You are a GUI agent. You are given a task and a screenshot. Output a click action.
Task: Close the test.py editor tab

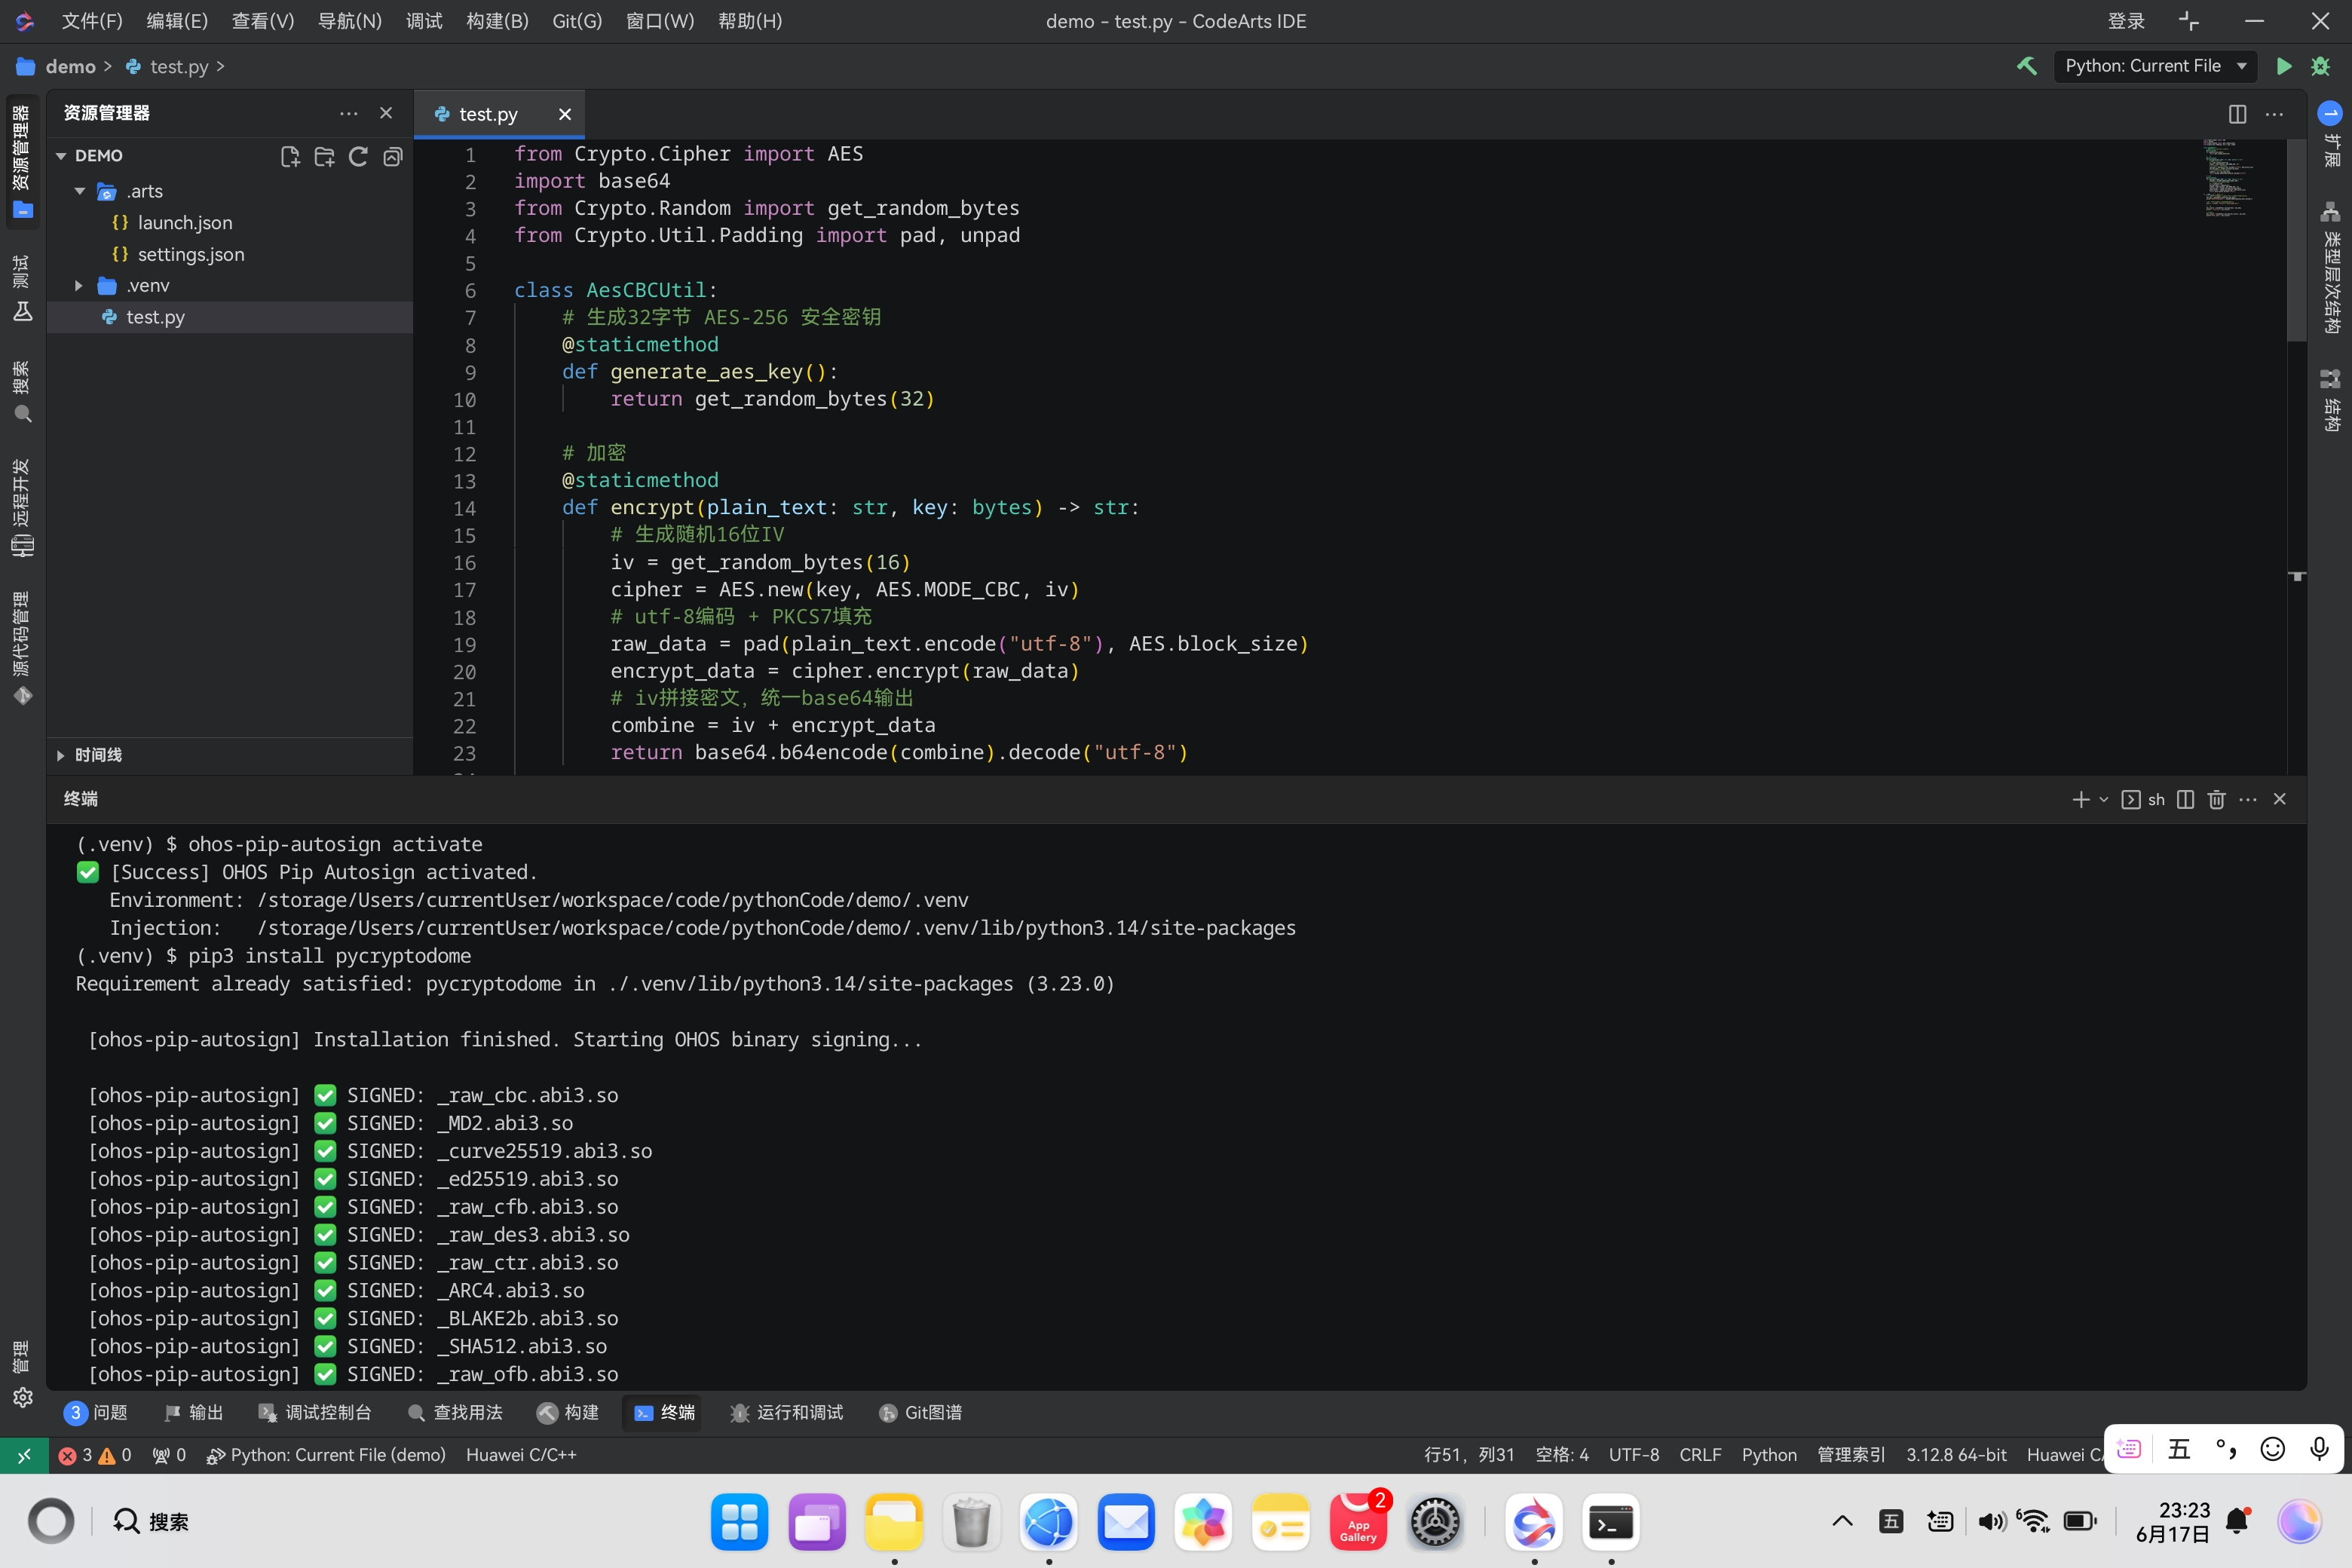point(565,114)
